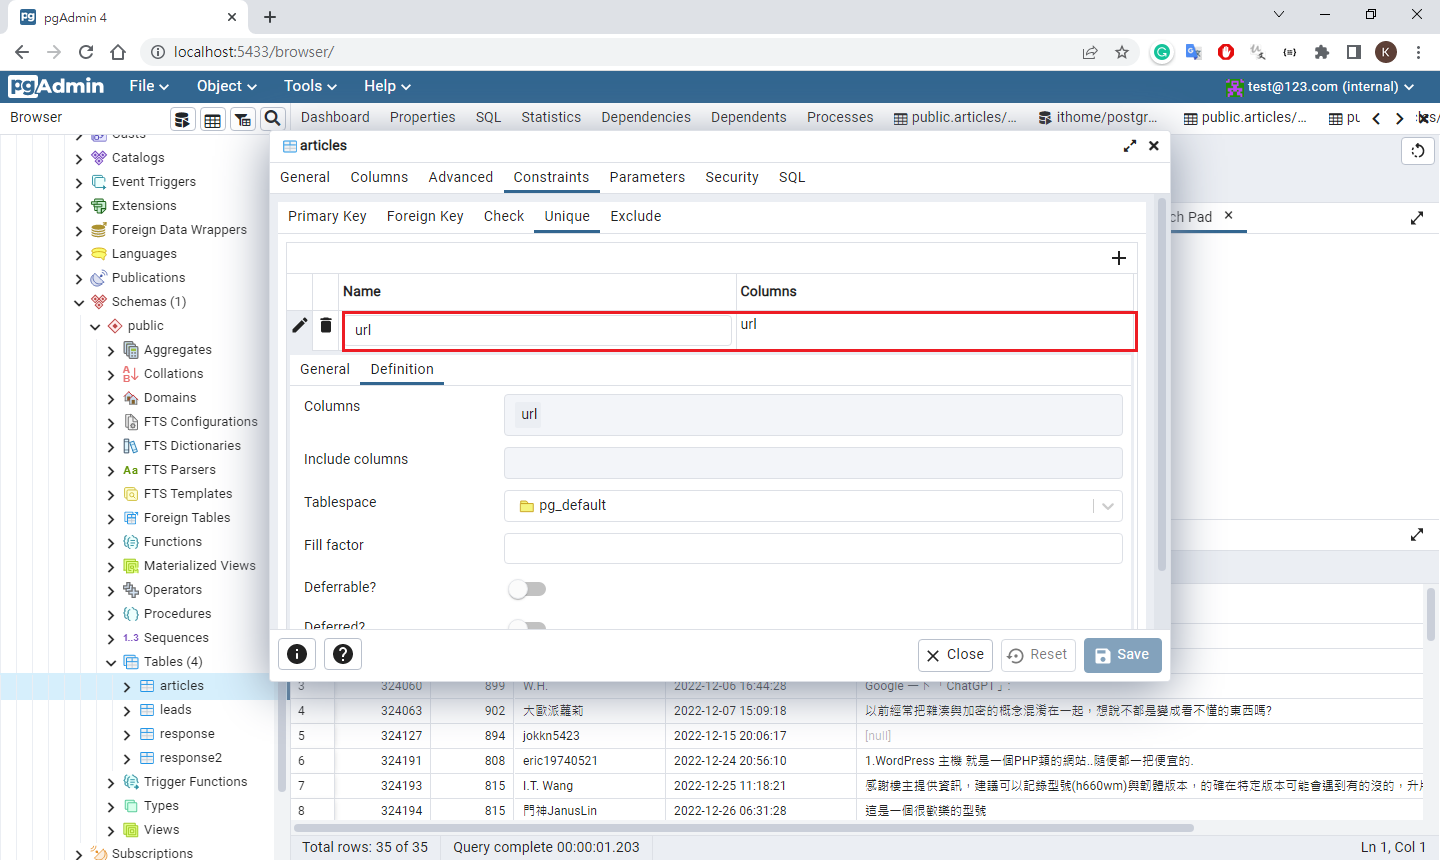The width and height of the screenshot is (1440, 860).
Task: Open the dialog info icon button
Action: (297, 654)
